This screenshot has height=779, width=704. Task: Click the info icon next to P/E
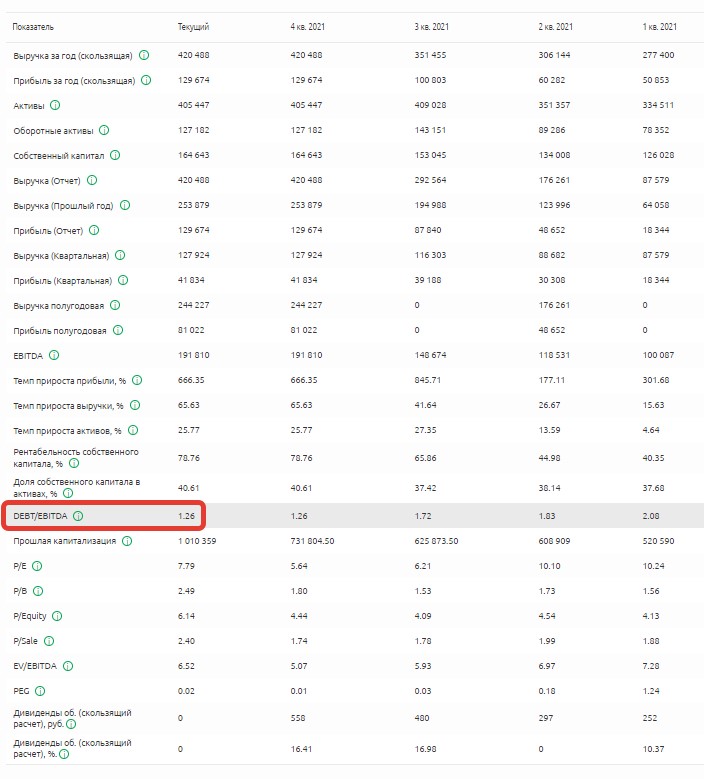38,566
